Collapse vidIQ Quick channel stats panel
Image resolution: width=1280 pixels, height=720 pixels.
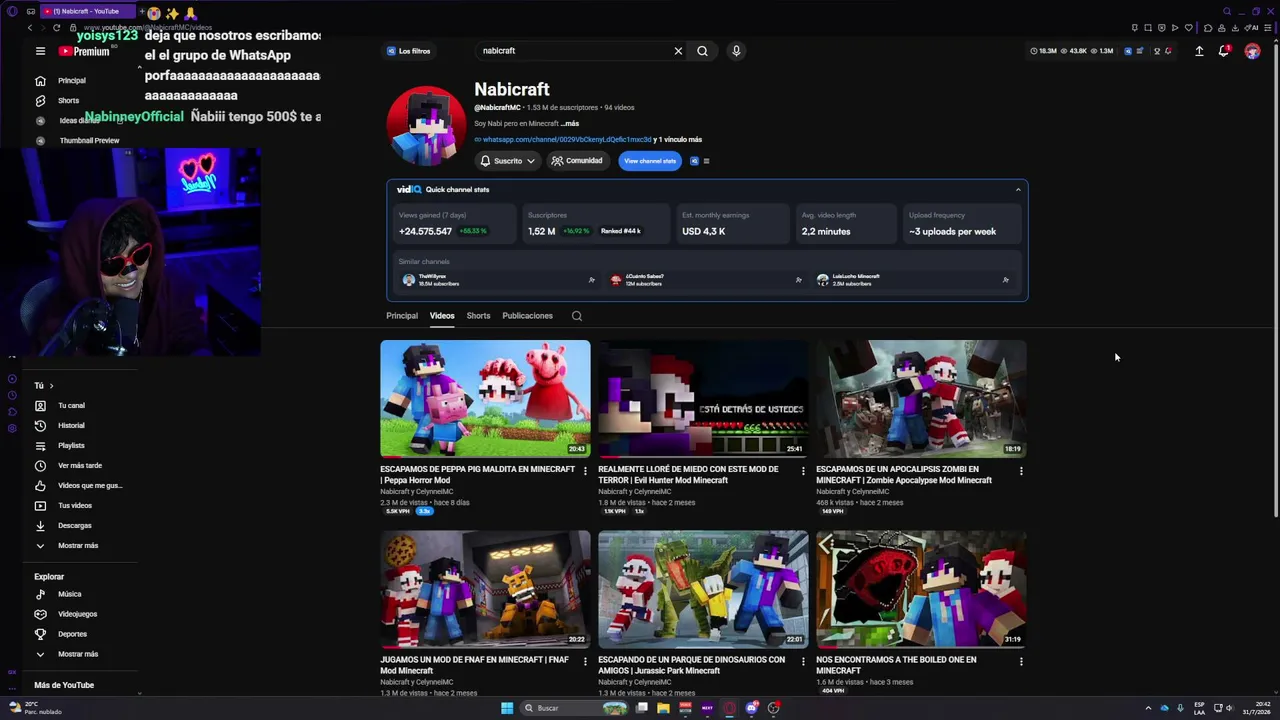[1018, 190]
